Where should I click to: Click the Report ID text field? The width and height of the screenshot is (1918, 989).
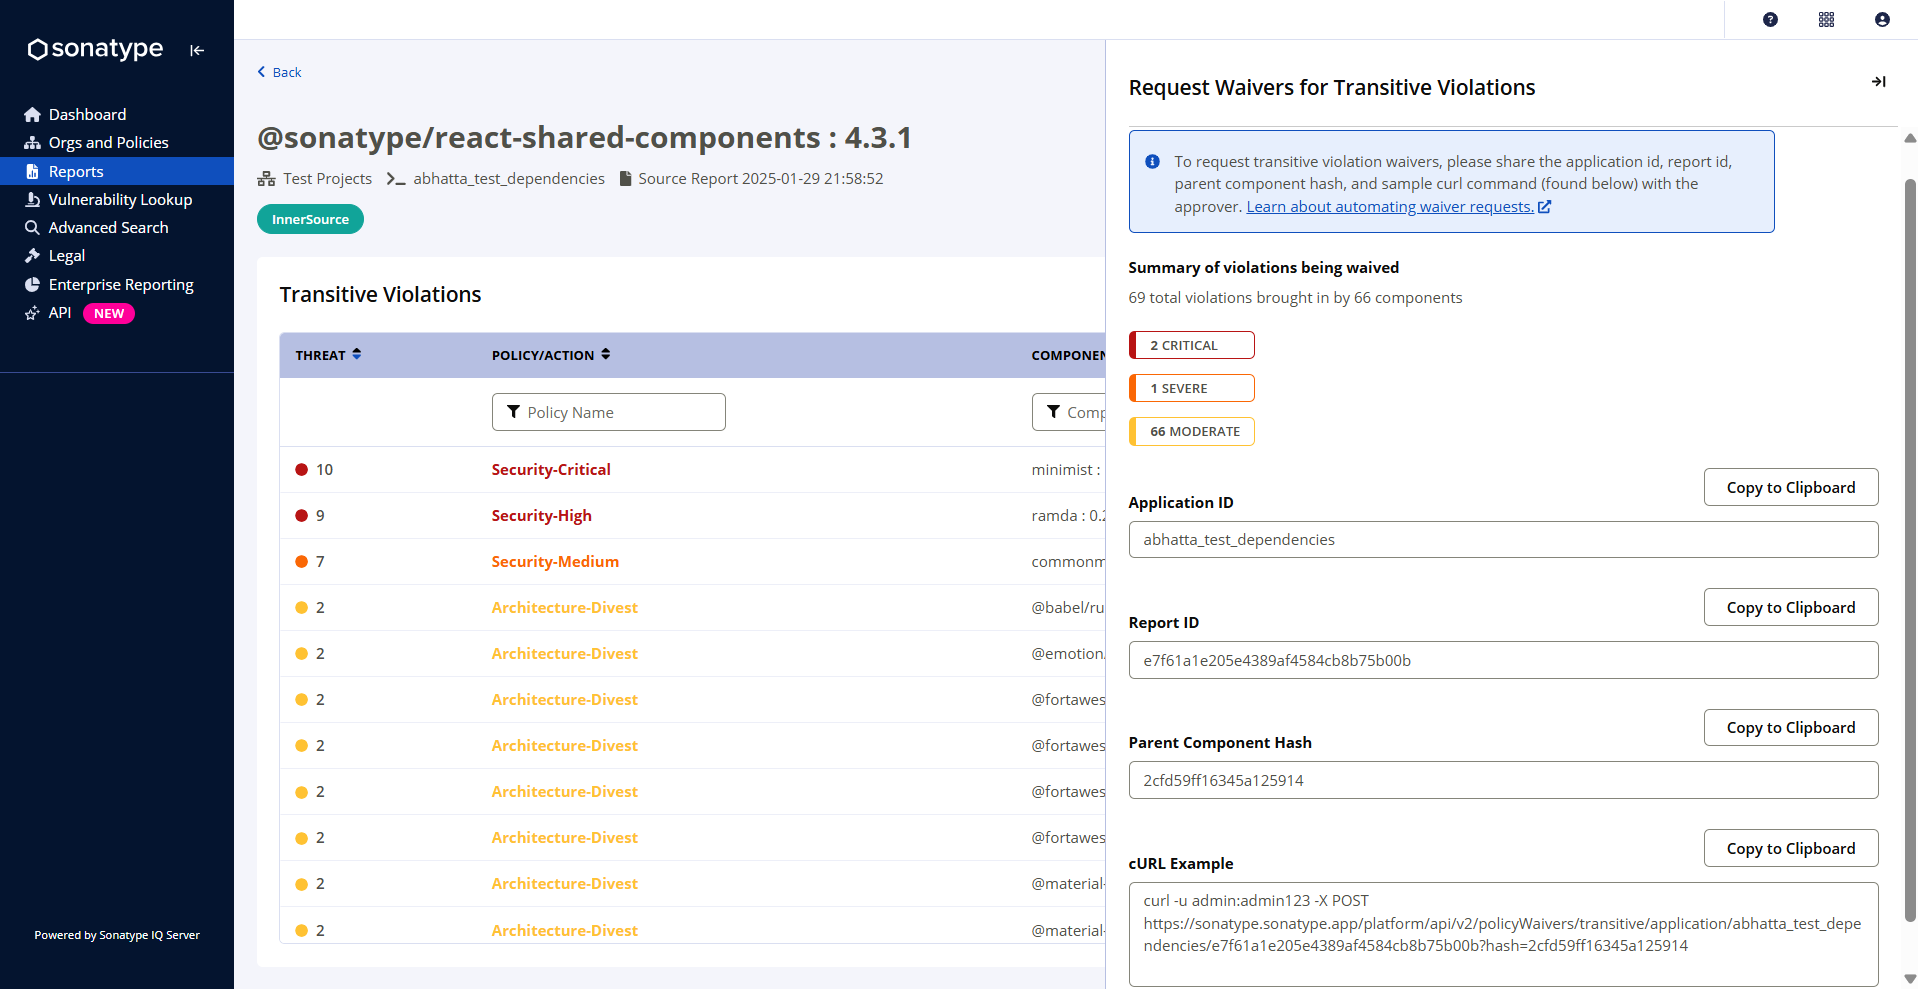(1503, 660)
